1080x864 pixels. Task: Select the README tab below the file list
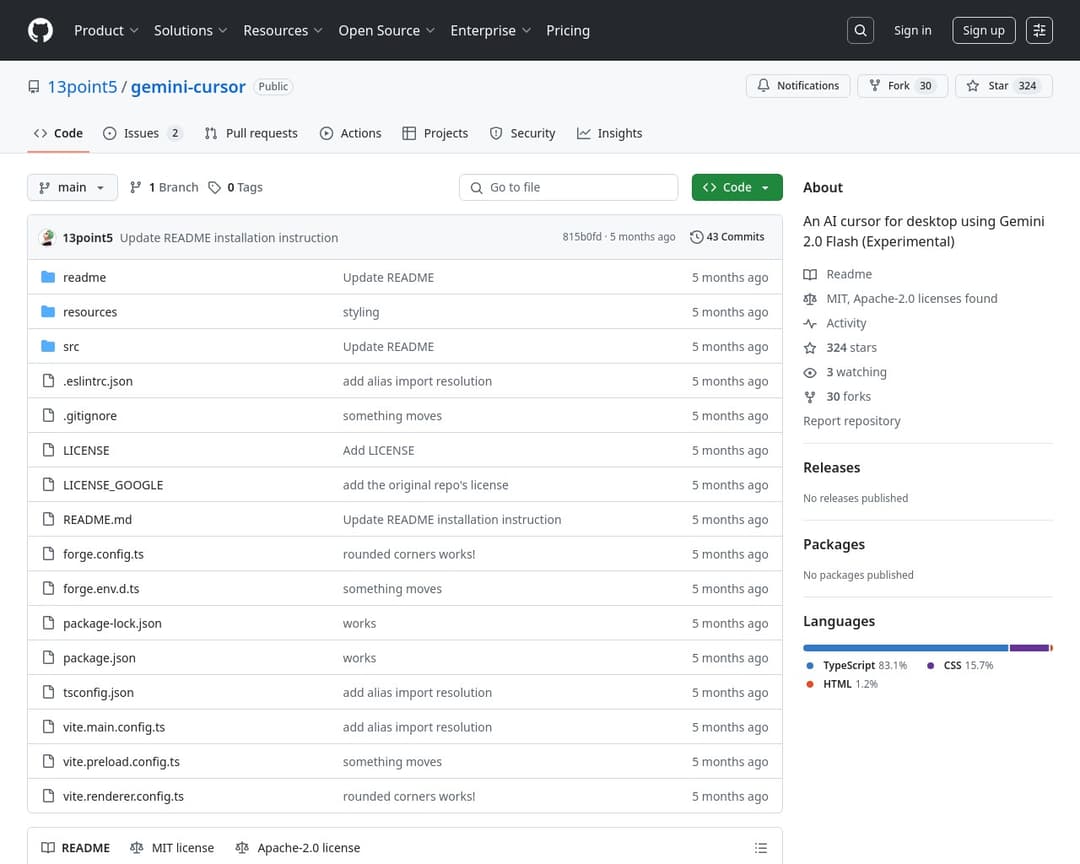coord(76,847)
